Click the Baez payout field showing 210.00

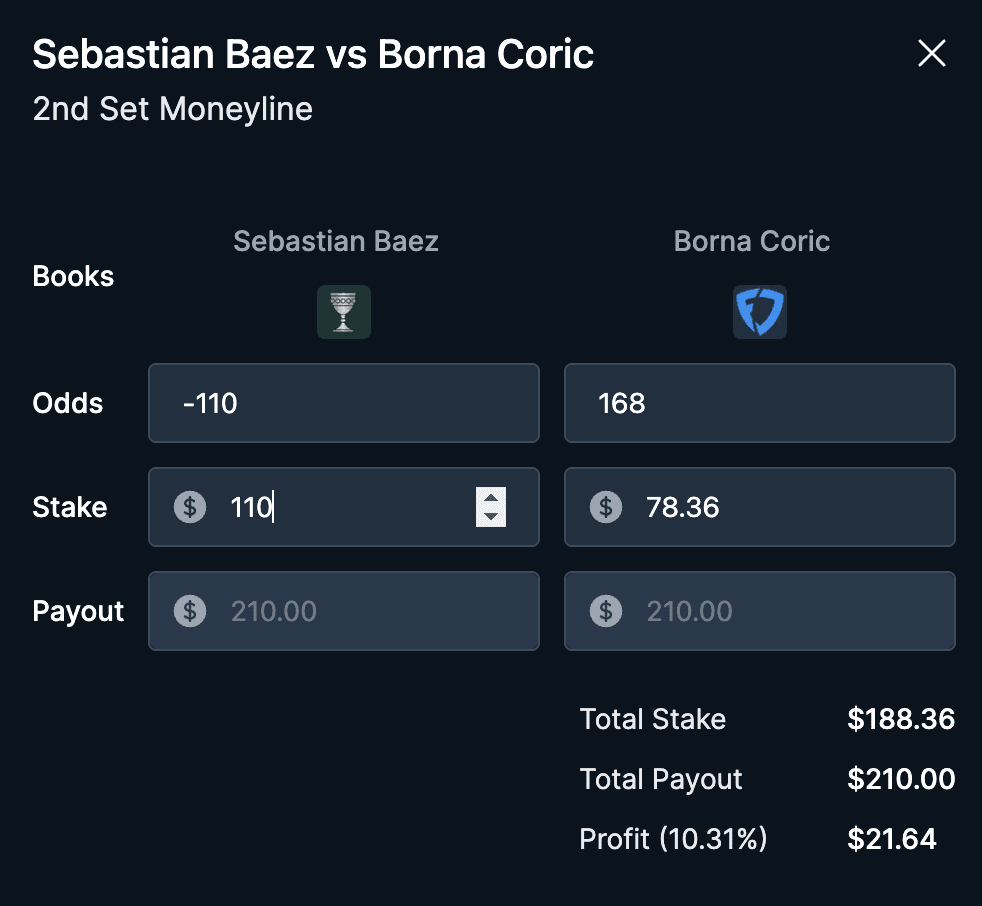tap(344, 611)
